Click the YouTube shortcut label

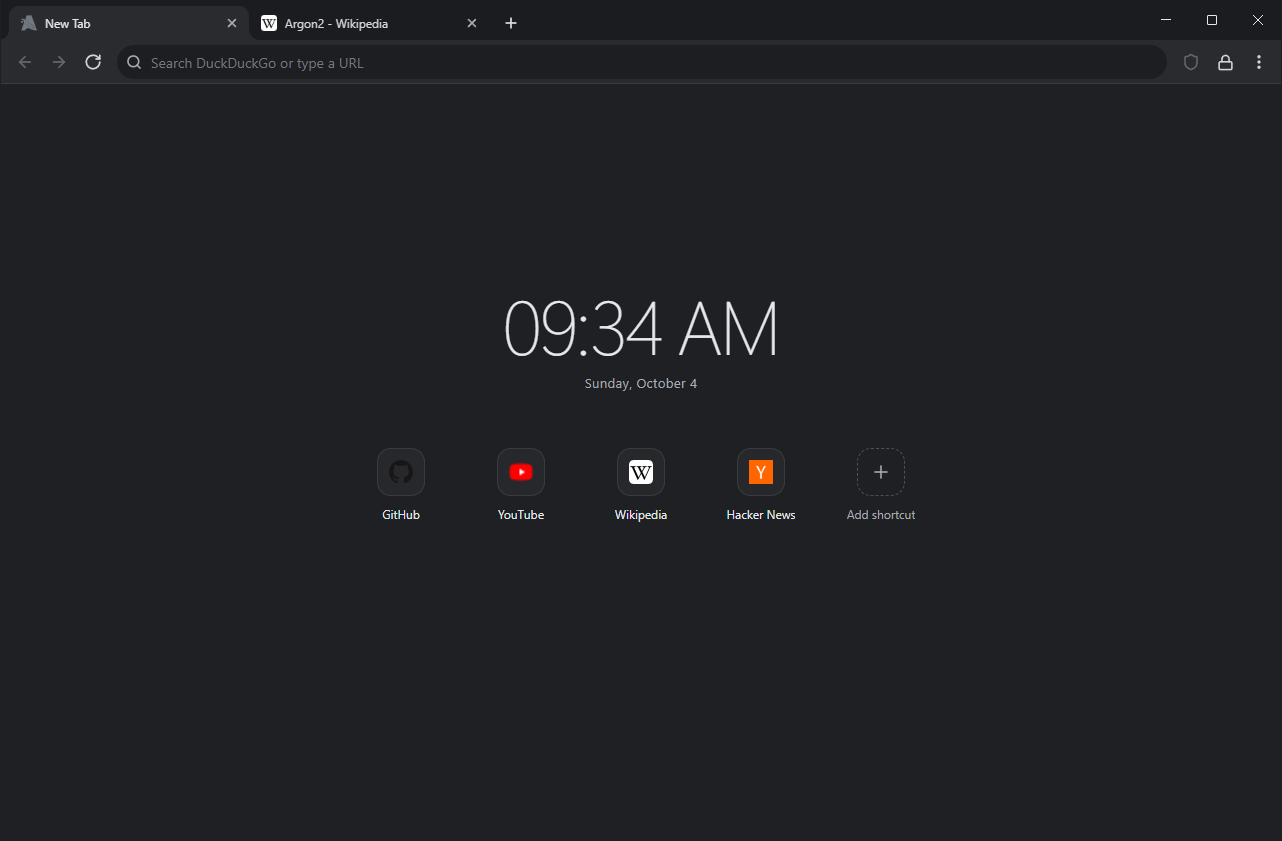521,515
